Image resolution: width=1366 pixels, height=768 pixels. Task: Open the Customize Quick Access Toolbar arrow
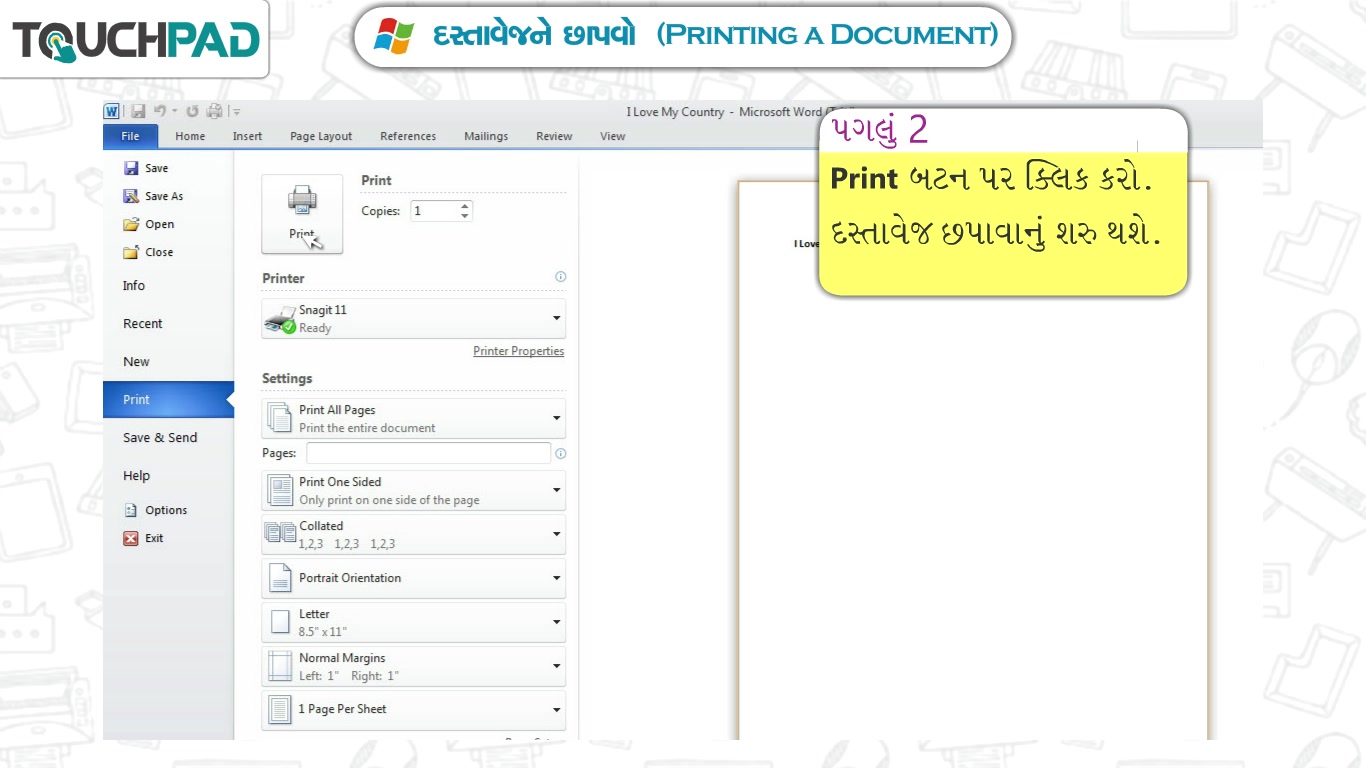236,112
